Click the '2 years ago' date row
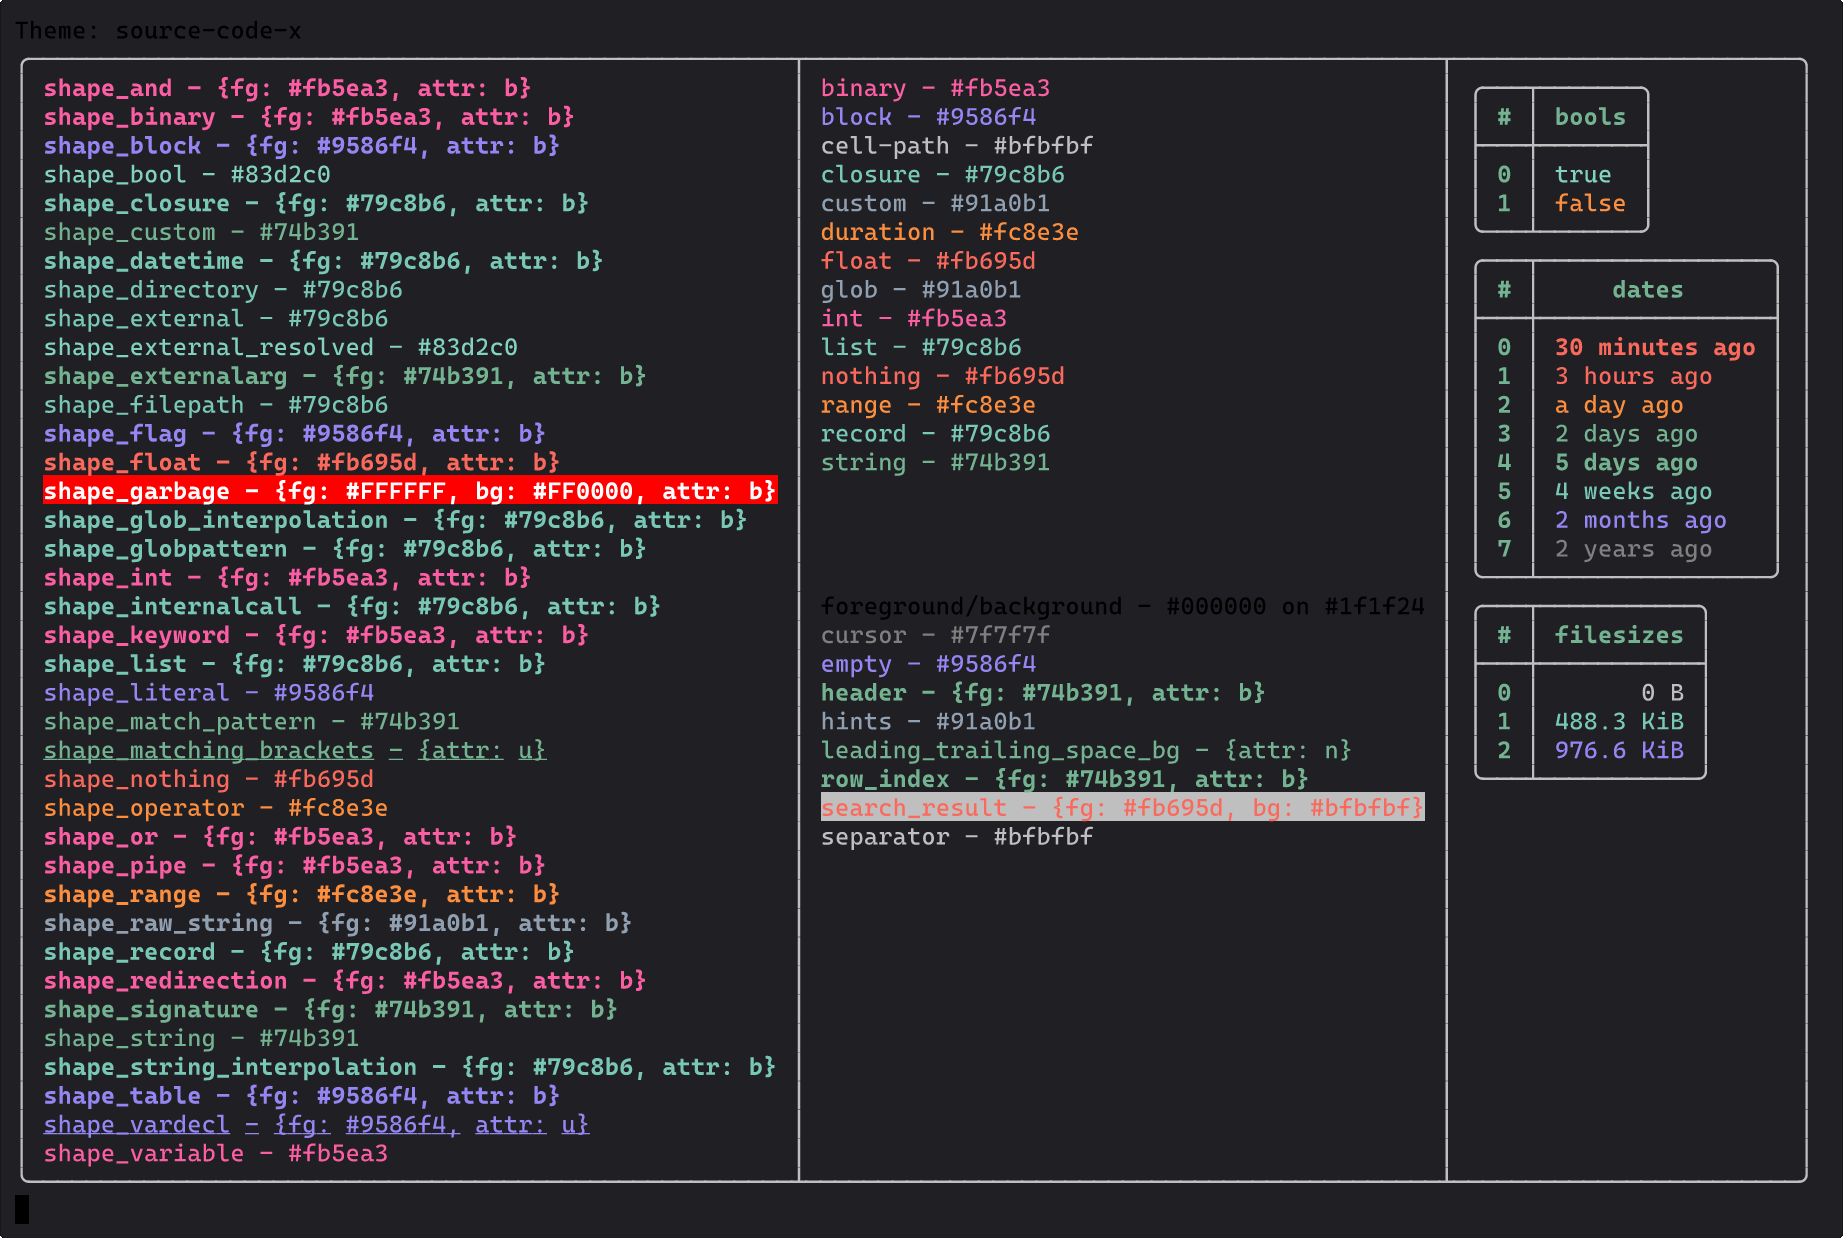 click(1632, 549)
